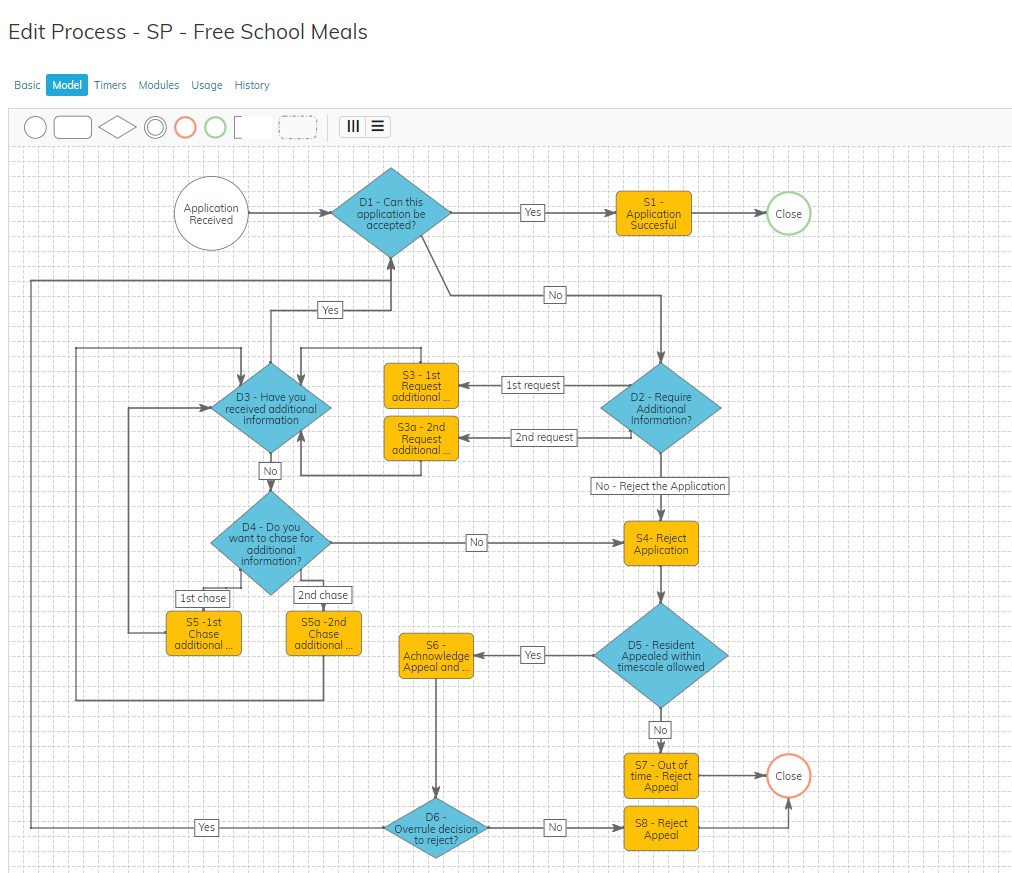The image size is (1012, 873).
Task: Select the red circle end shape
Action: (185, 127)
